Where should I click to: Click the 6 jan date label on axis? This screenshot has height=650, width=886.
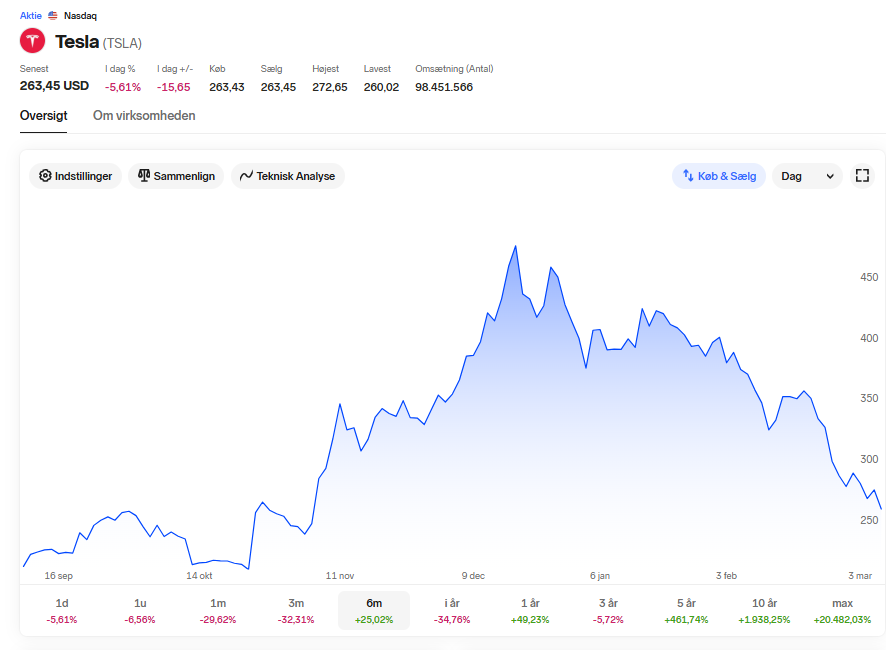600,575
